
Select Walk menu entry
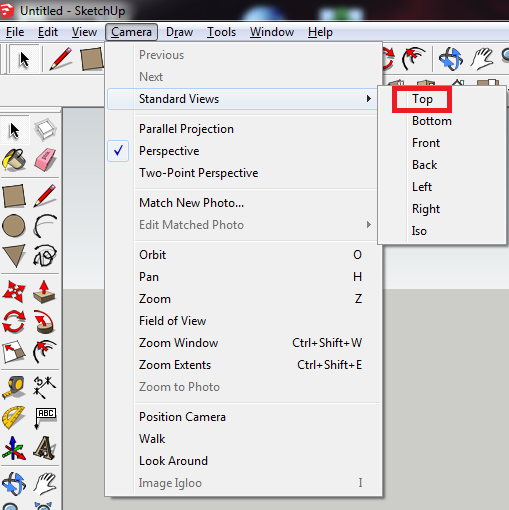click(242, 439)
